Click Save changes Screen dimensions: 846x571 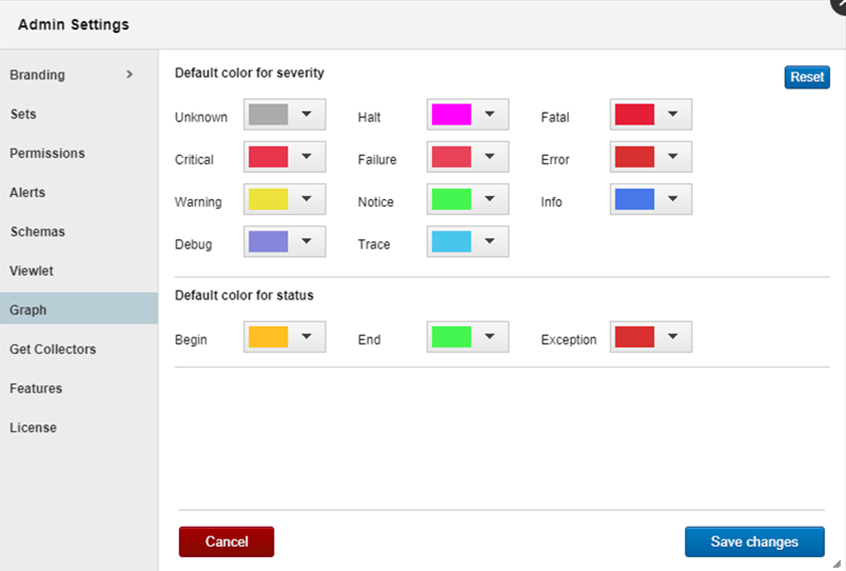(755, 542)
